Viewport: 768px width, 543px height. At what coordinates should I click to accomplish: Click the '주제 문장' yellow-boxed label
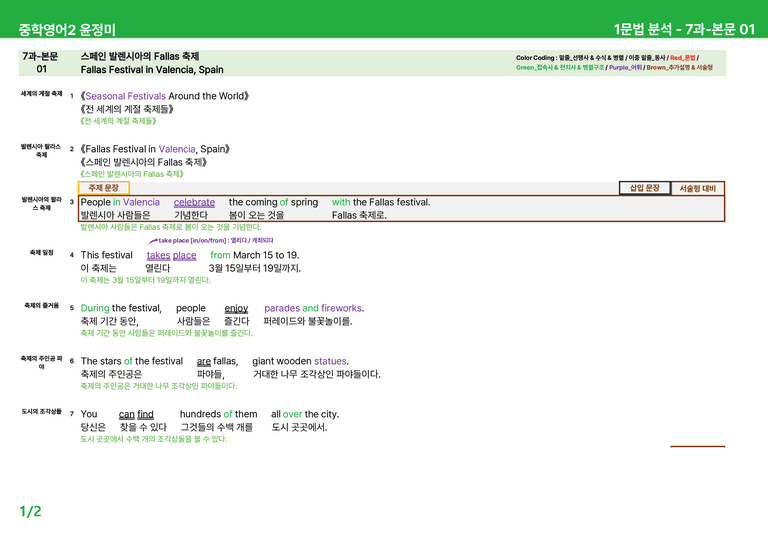(x=103, y=188)
